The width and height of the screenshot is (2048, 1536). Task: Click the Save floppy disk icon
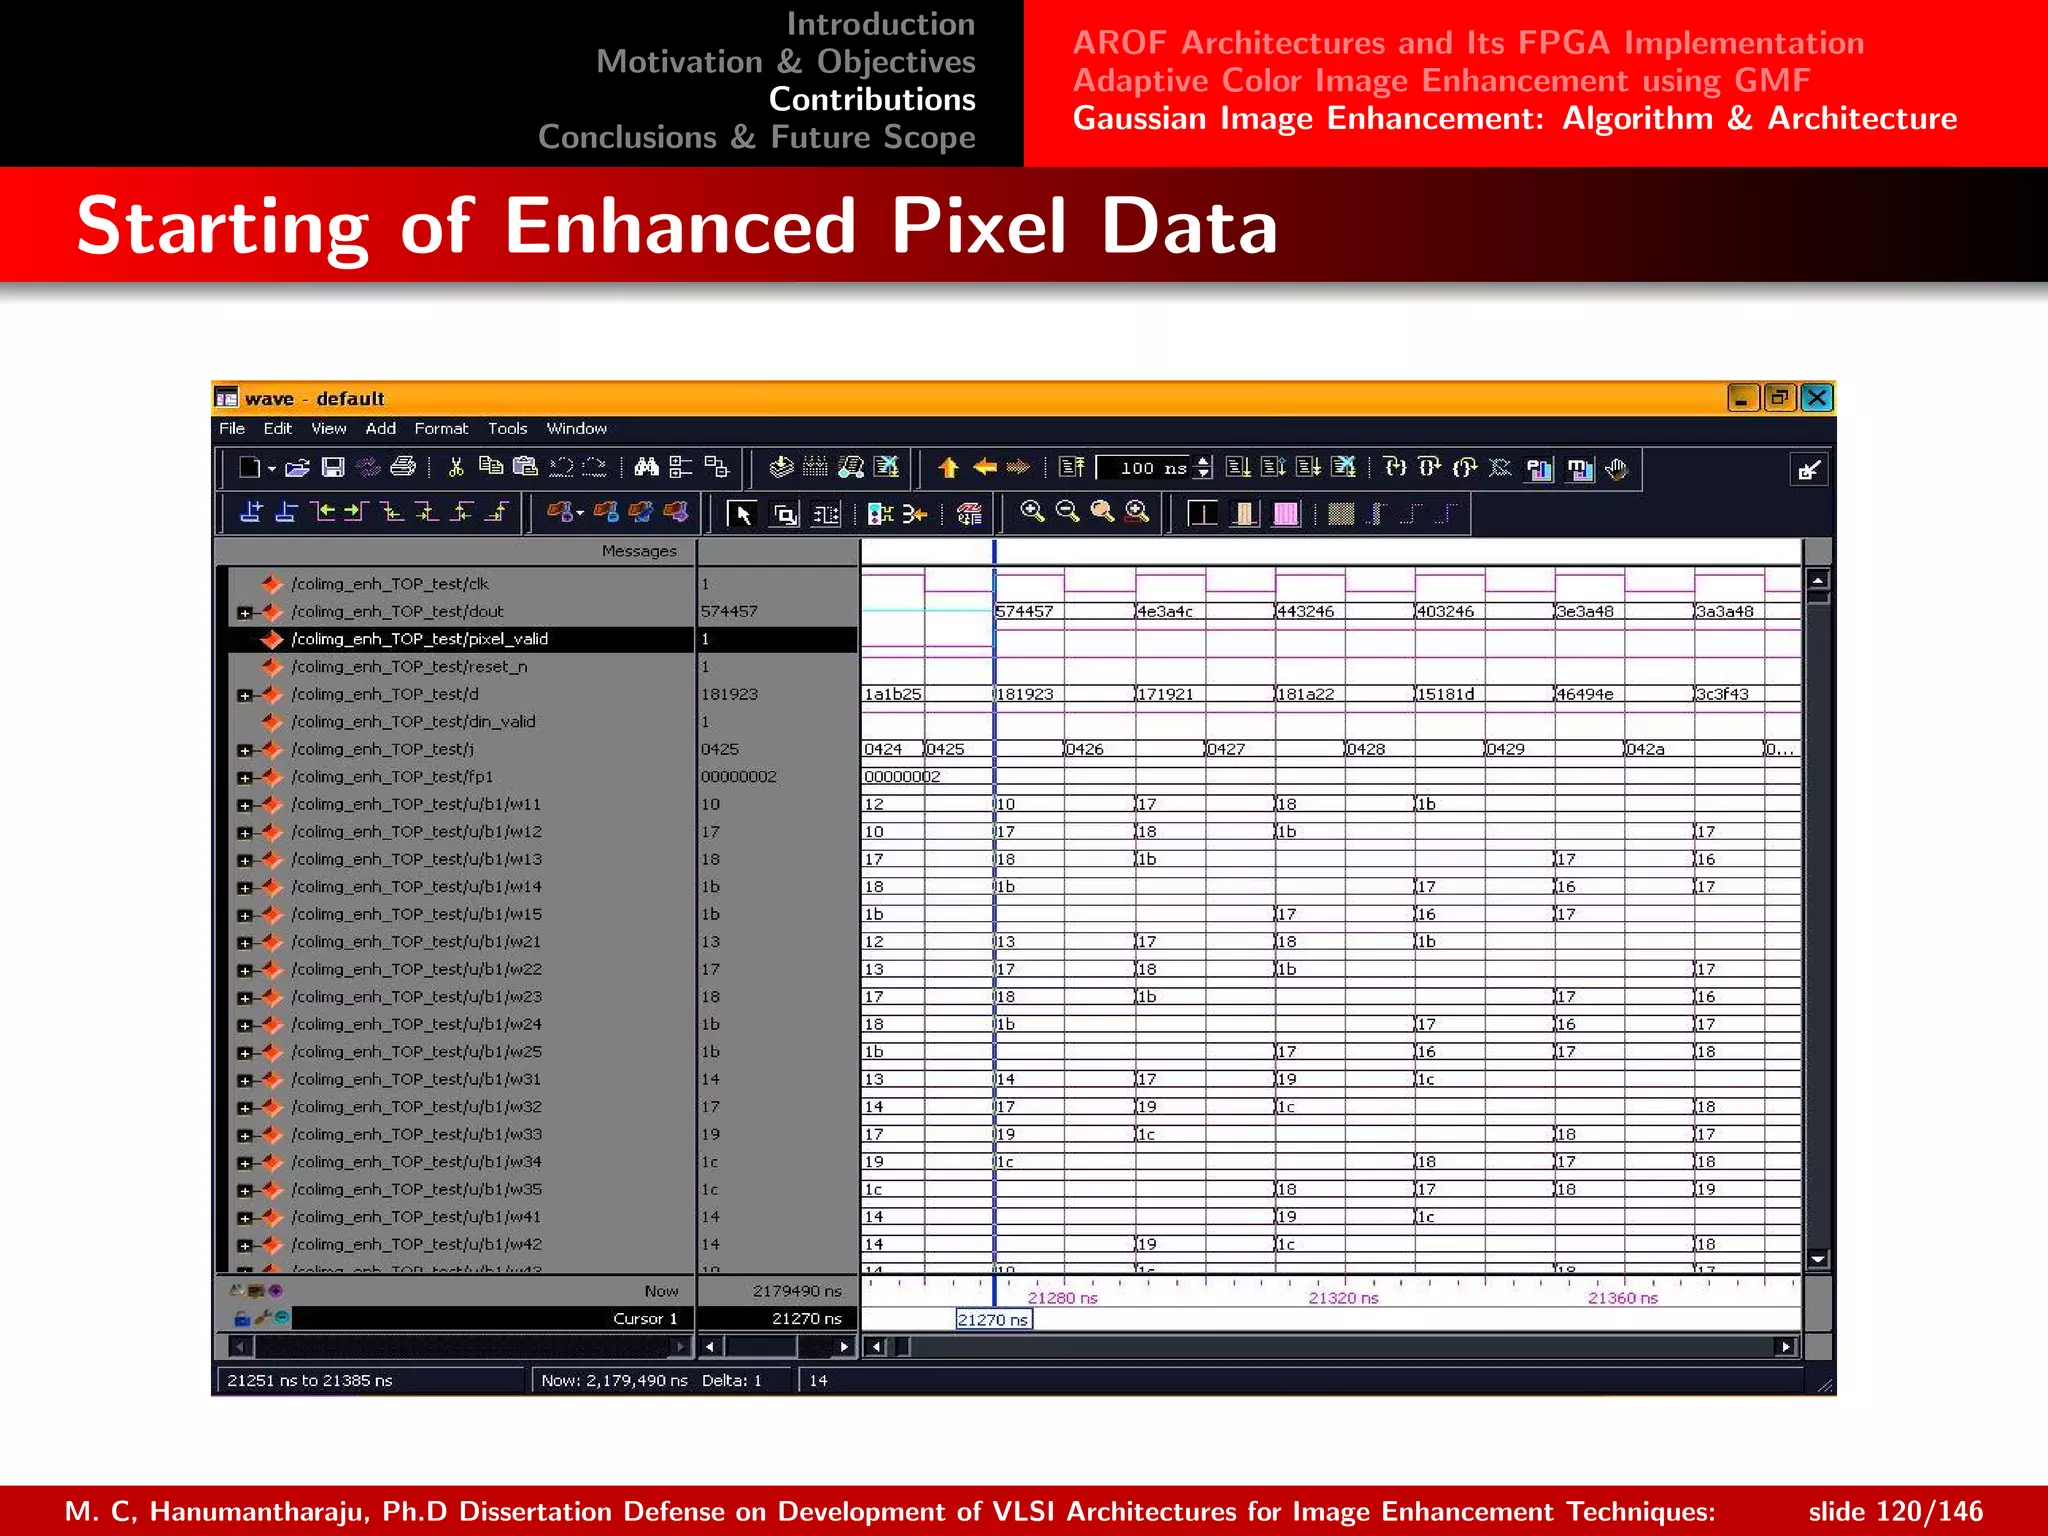click(x=333, y=467)
